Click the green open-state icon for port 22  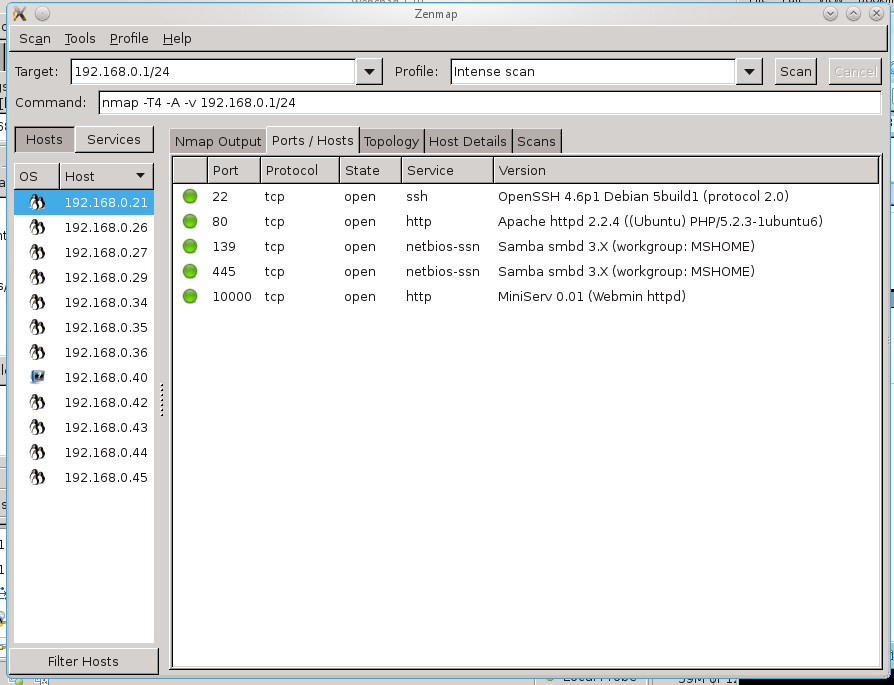point(189,196)
